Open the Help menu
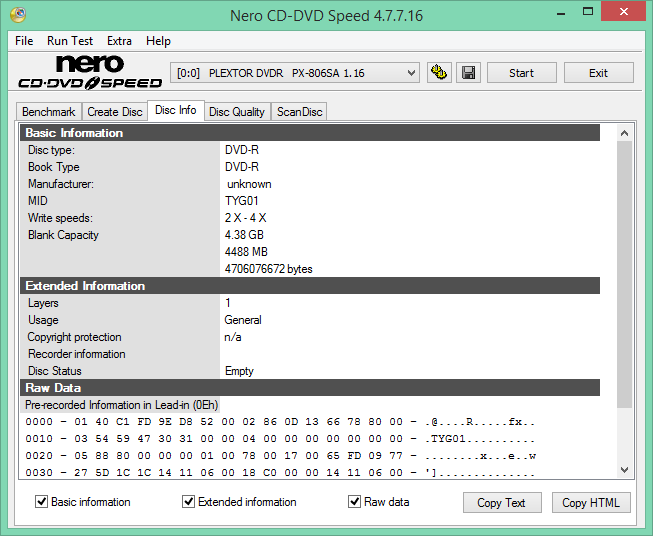Image resolution: width=653 pixels, height=536 pixels. pos(158,41)
